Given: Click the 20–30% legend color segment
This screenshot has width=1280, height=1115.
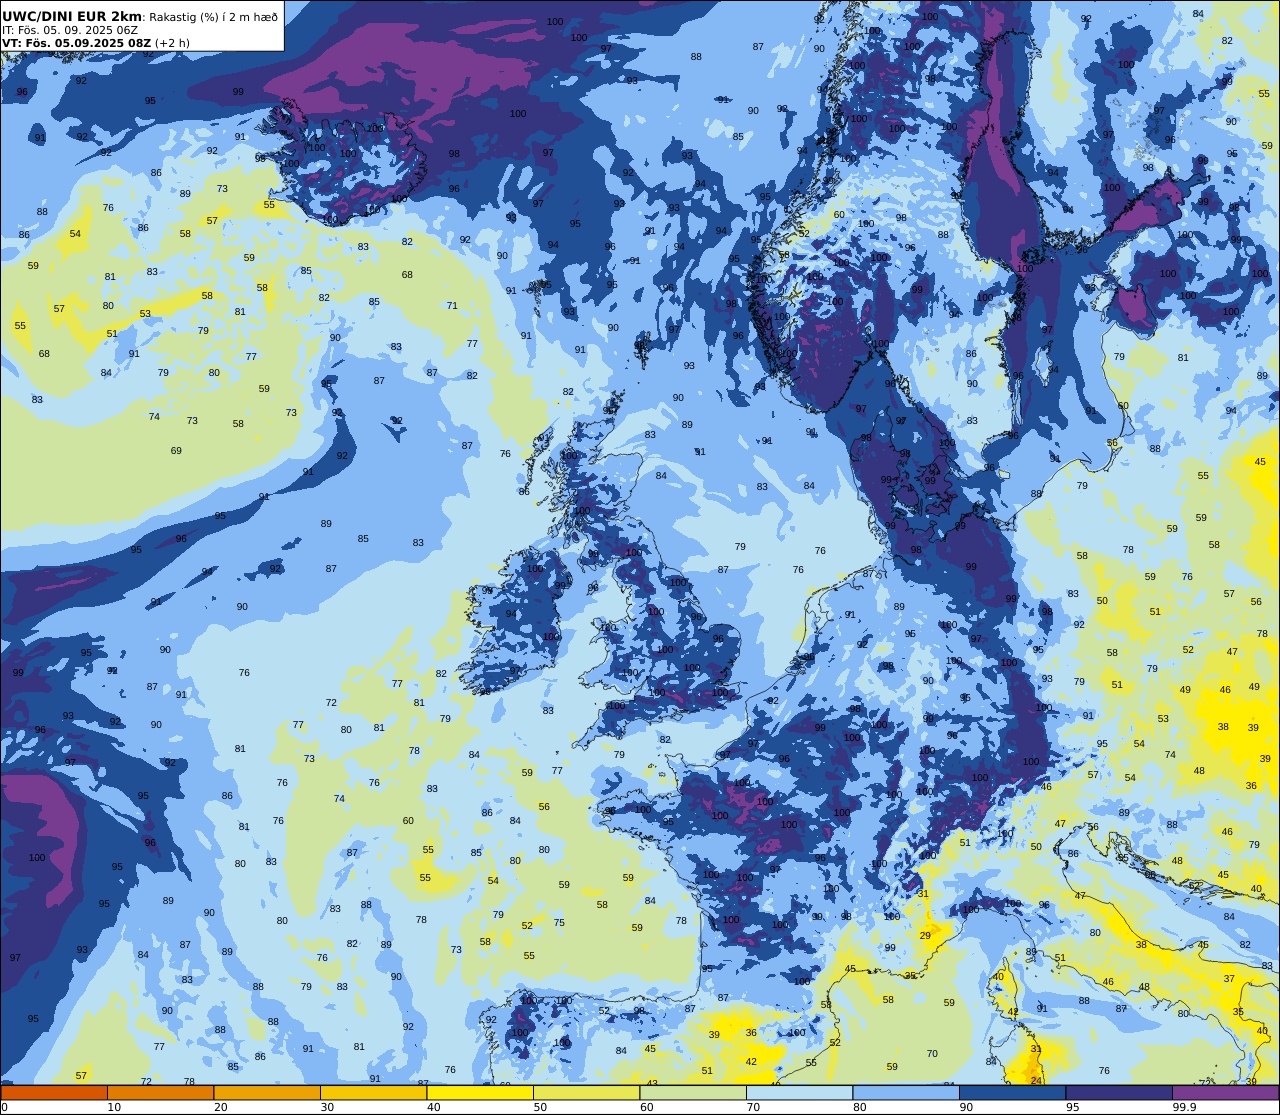Looking at the screenshot, I should pyautogui.click(x=267, y=1093).
